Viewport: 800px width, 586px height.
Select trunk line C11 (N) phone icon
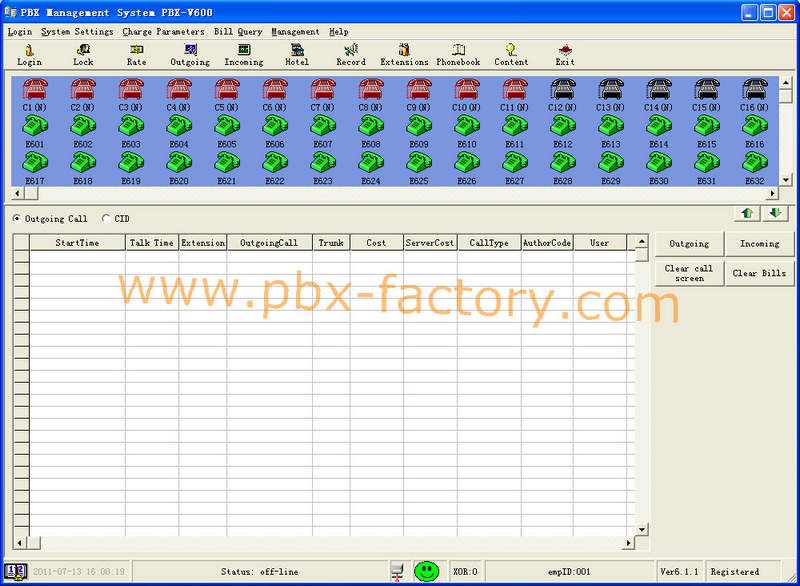pyautogui.click(x=514, y=89)
